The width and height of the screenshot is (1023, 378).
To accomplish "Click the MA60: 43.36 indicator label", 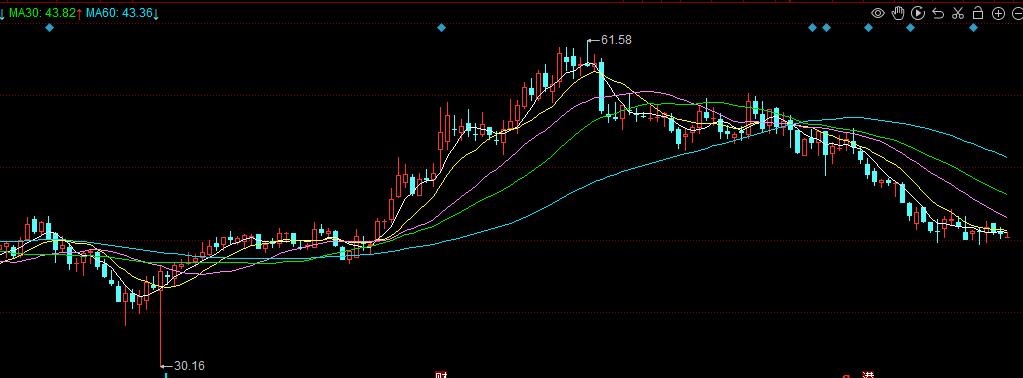I will tap(119, 13).
